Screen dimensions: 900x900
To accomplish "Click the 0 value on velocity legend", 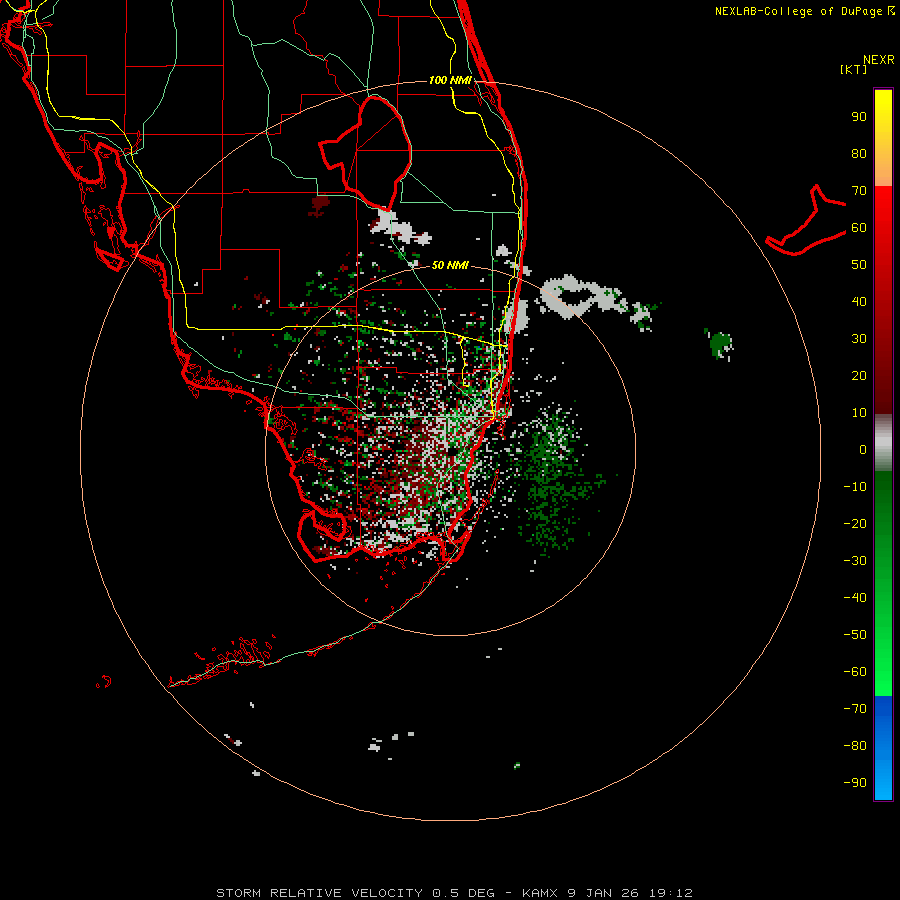I will [x=863, y=449].
